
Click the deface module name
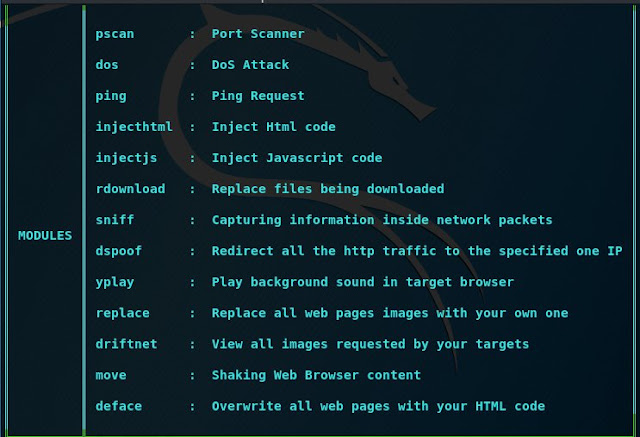coord(119,406)
